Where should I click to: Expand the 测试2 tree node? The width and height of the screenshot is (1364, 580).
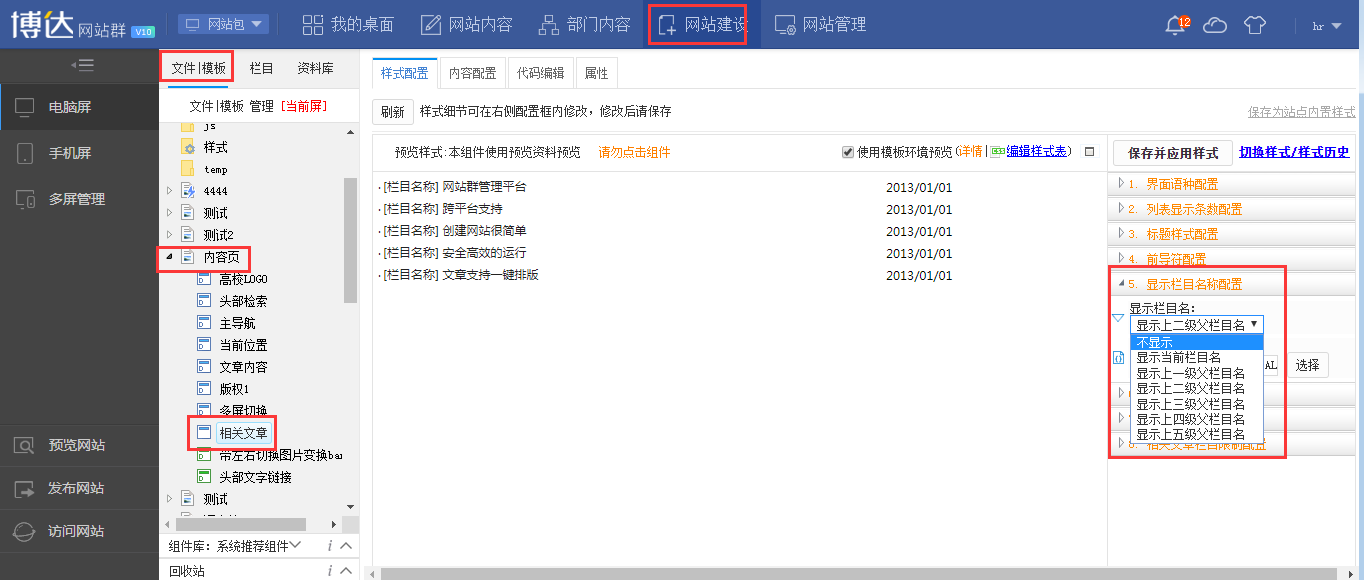[x=168, y=235]
